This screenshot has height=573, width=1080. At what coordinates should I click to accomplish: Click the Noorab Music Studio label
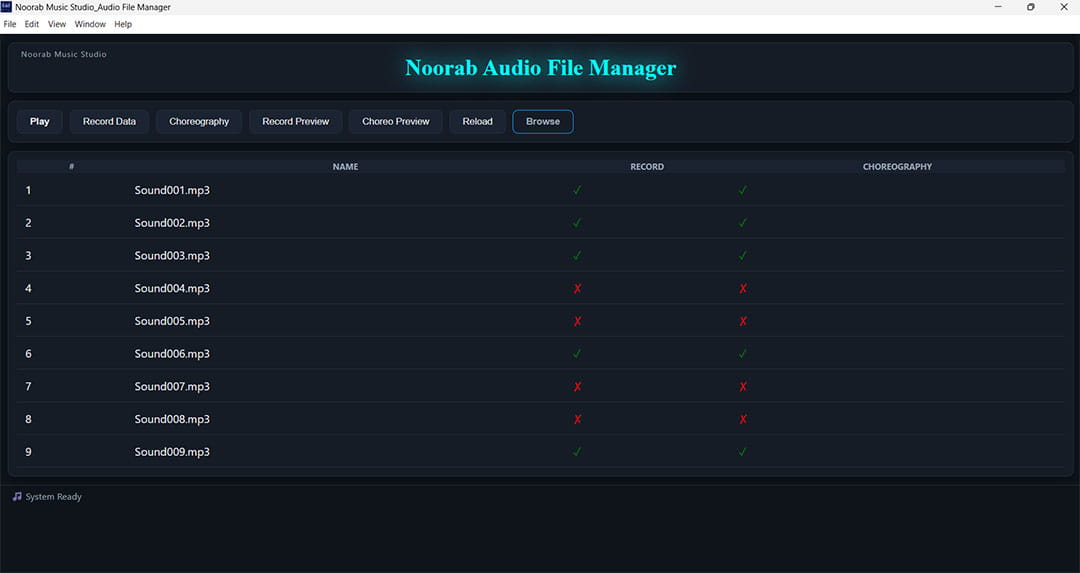click(63, 54)
